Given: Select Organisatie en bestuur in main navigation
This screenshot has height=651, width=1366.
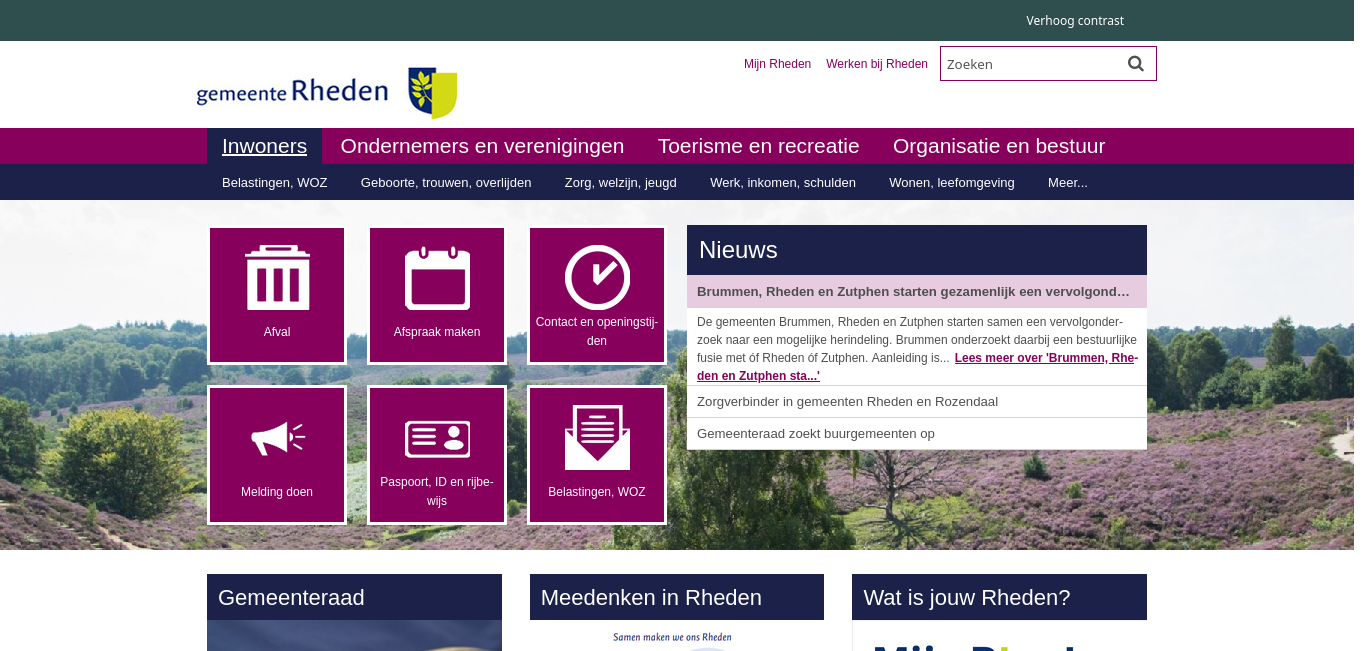Looking at the screenshot, I should click(x=998, y=146).
